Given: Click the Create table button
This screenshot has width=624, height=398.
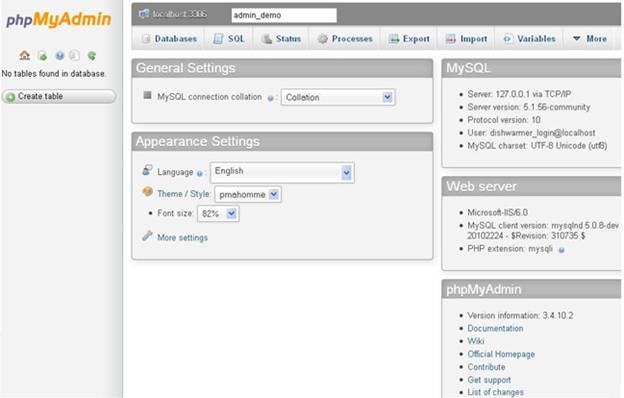Looking at the screenshot, I should pyautogui.click(x=59, y=96).
